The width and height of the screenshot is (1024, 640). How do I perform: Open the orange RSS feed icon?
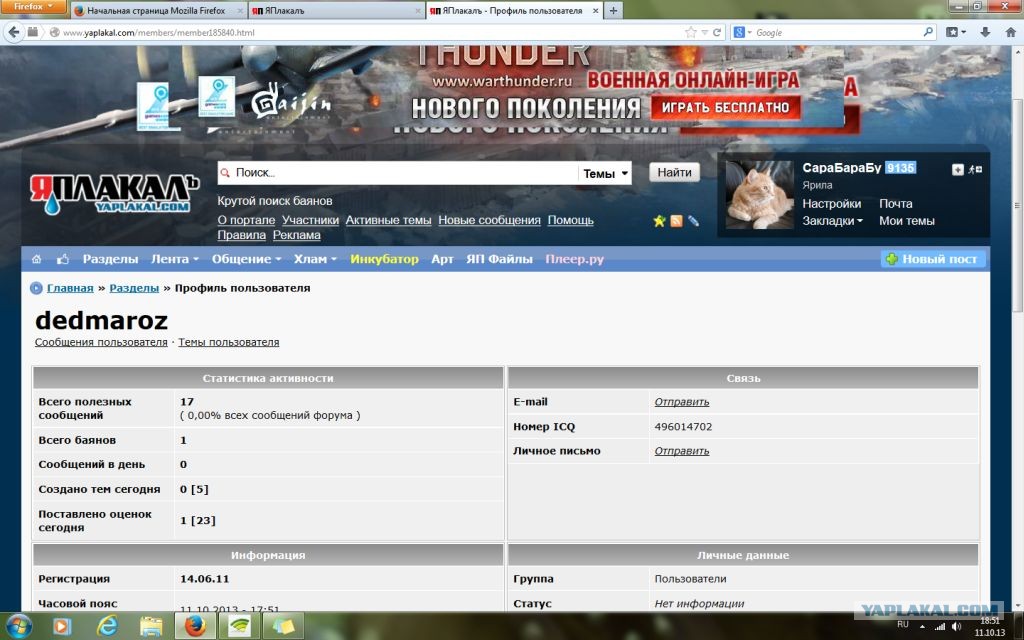tap(676, 221)
